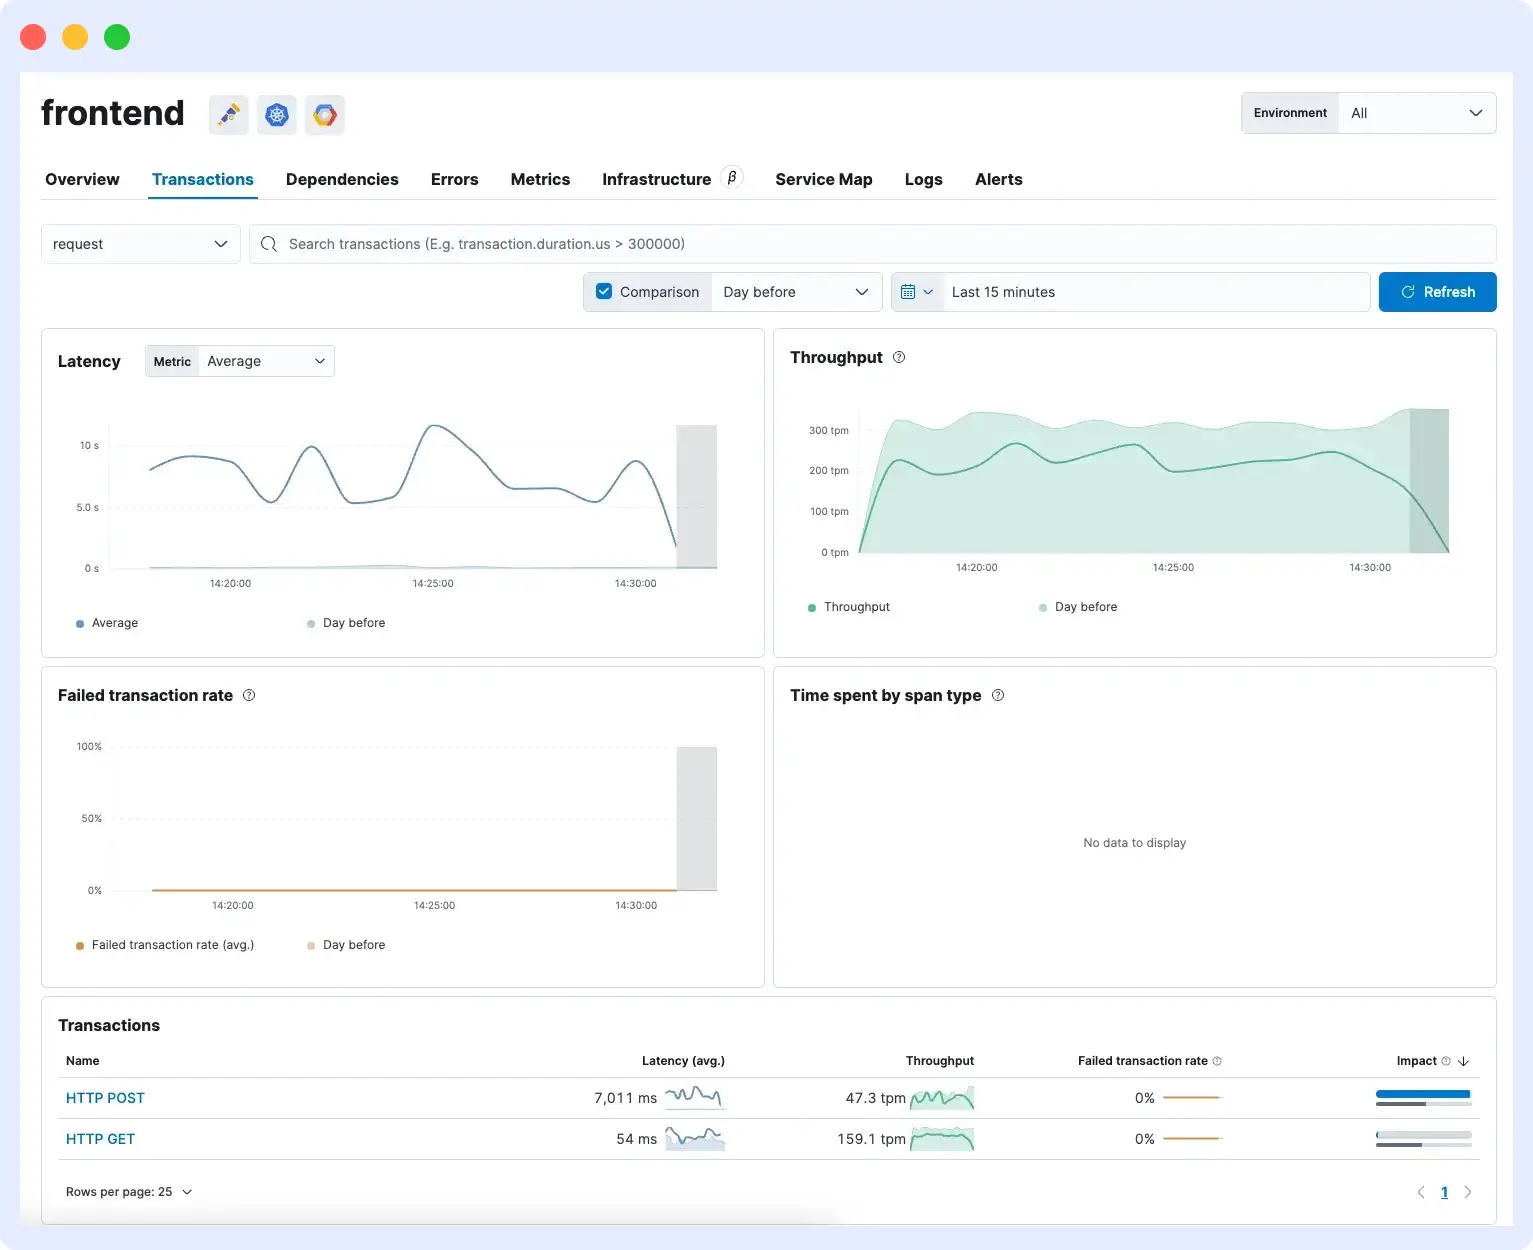Image resolution: width=1533 pixels, height=1250 pixels.
Task: Click the Throughput column header in table
Action: tap(940, 1061)
